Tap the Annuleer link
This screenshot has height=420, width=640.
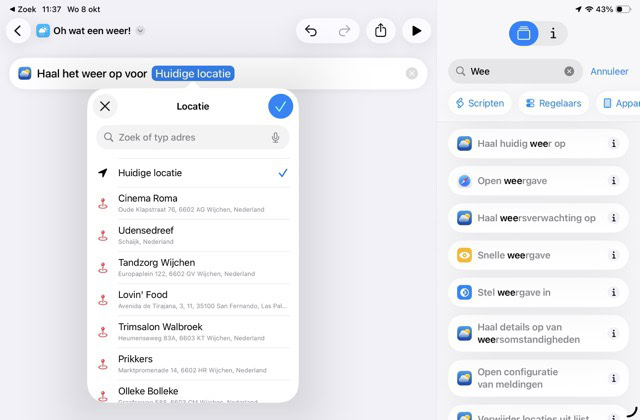609,72
